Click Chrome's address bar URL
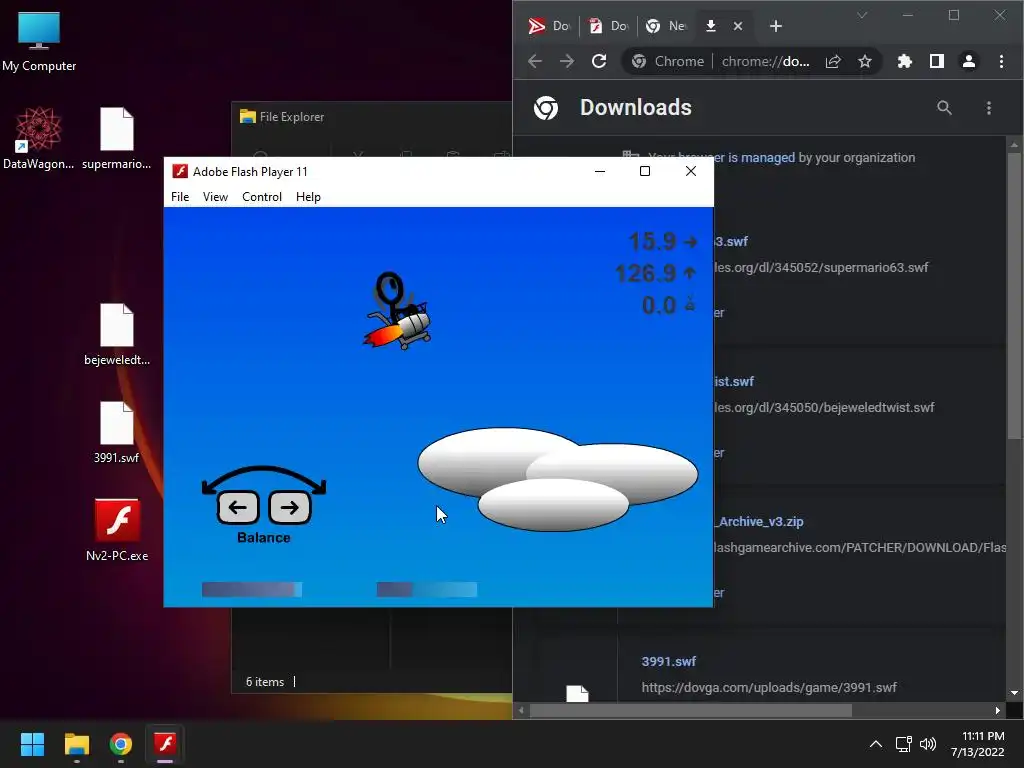This screenshot has height=768, width=1024. click(x=765, y=61)
